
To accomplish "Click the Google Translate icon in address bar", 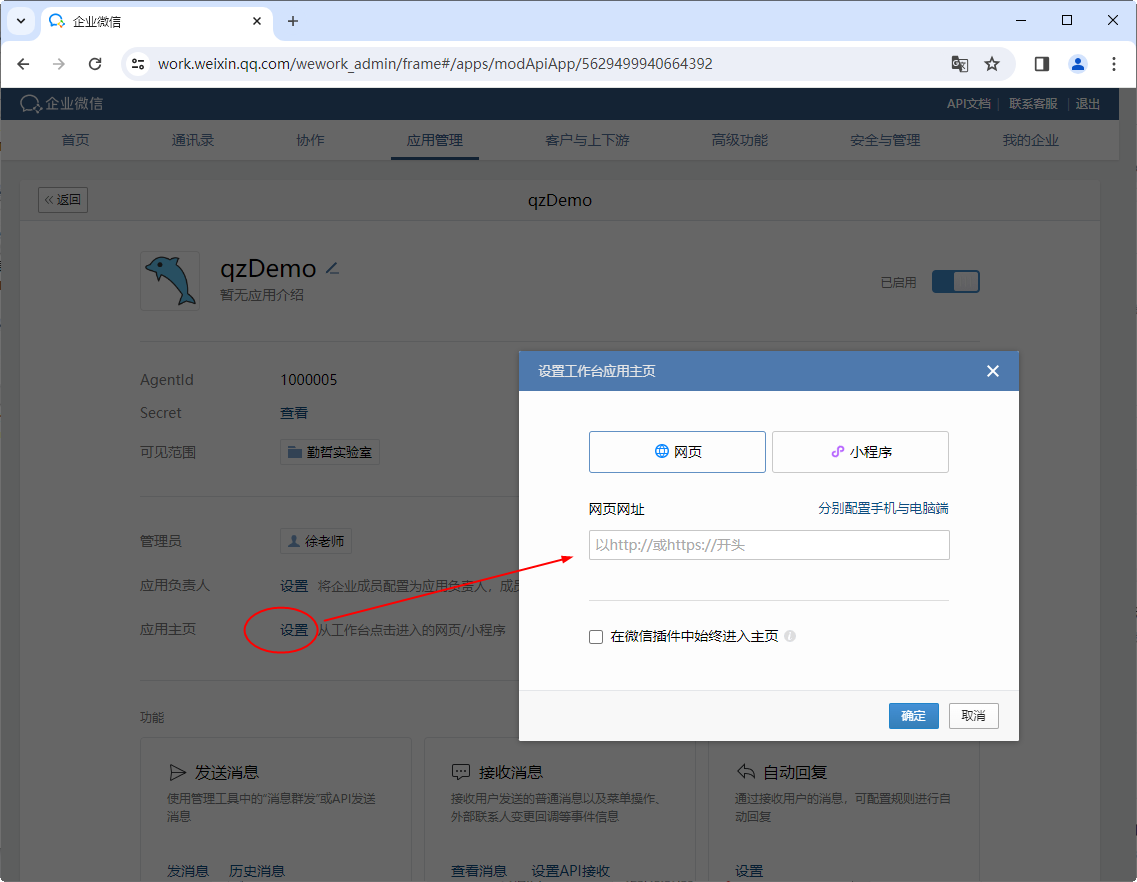I will pos(959,64).
